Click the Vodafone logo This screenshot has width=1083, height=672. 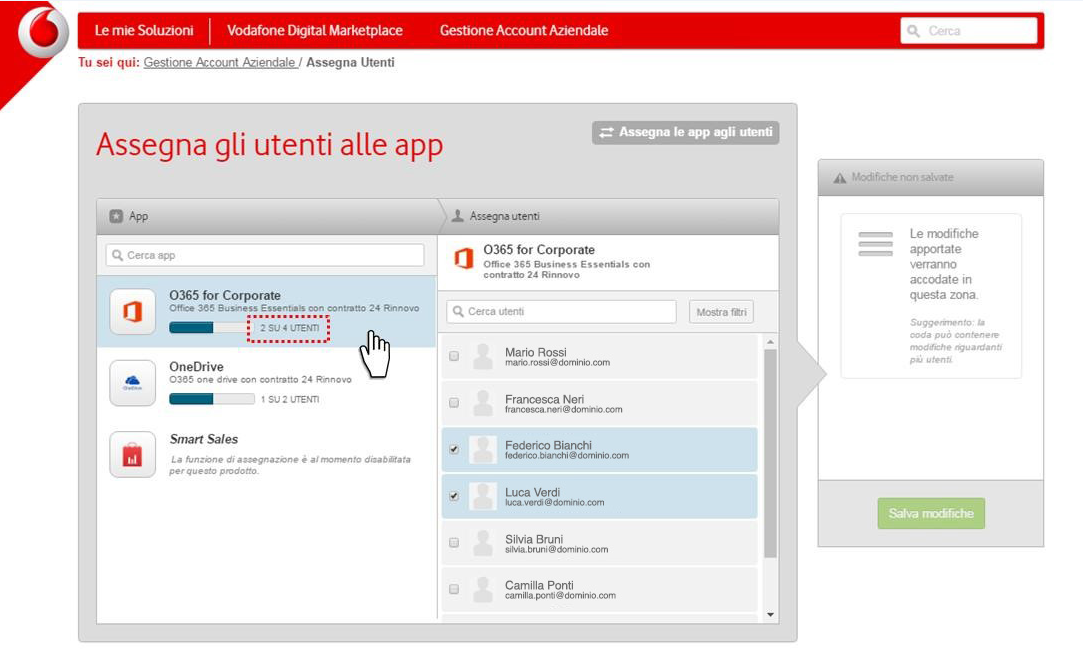43,32
